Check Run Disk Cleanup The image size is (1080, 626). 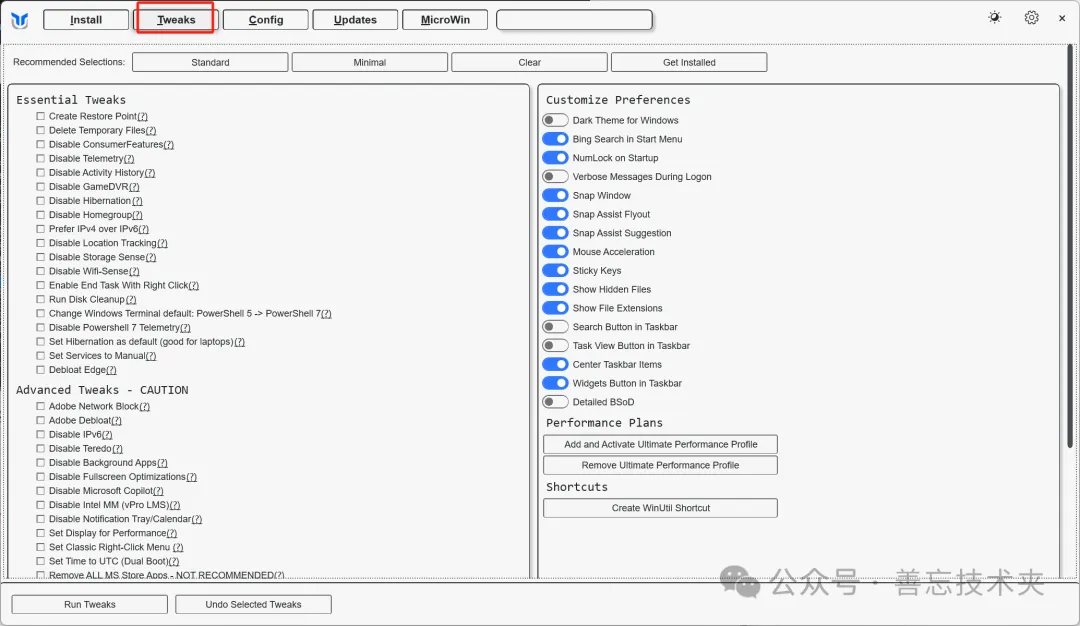point(41,300)
